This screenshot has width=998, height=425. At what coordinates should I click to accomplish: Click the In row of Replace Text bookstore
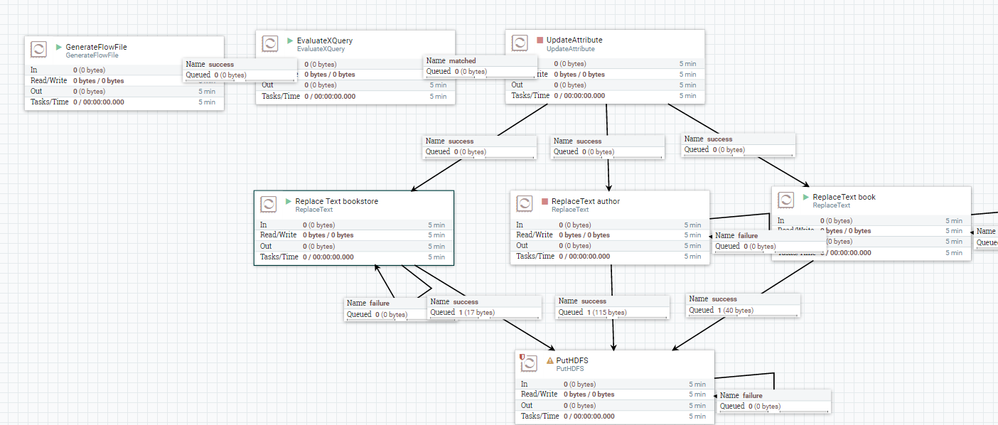[x=353, y=225]
